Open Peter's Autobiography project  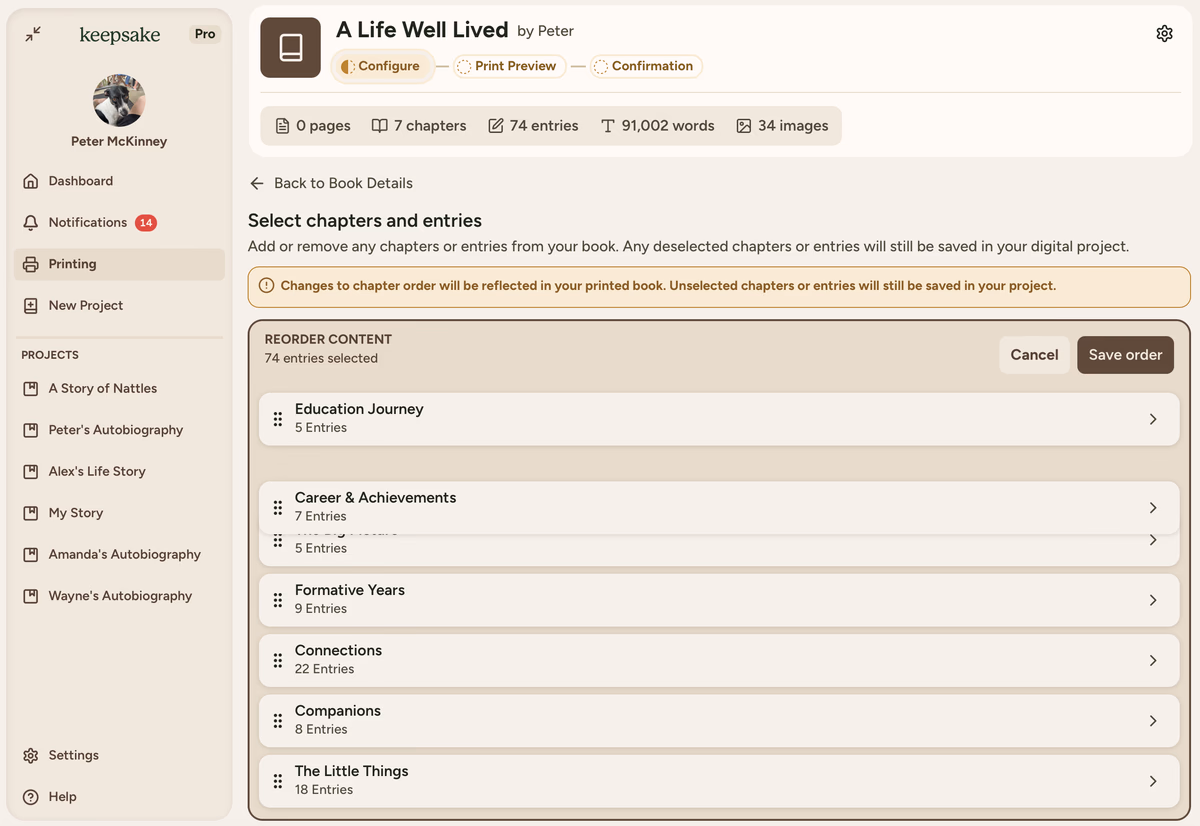pyautogui.click(x=115, y=430)
